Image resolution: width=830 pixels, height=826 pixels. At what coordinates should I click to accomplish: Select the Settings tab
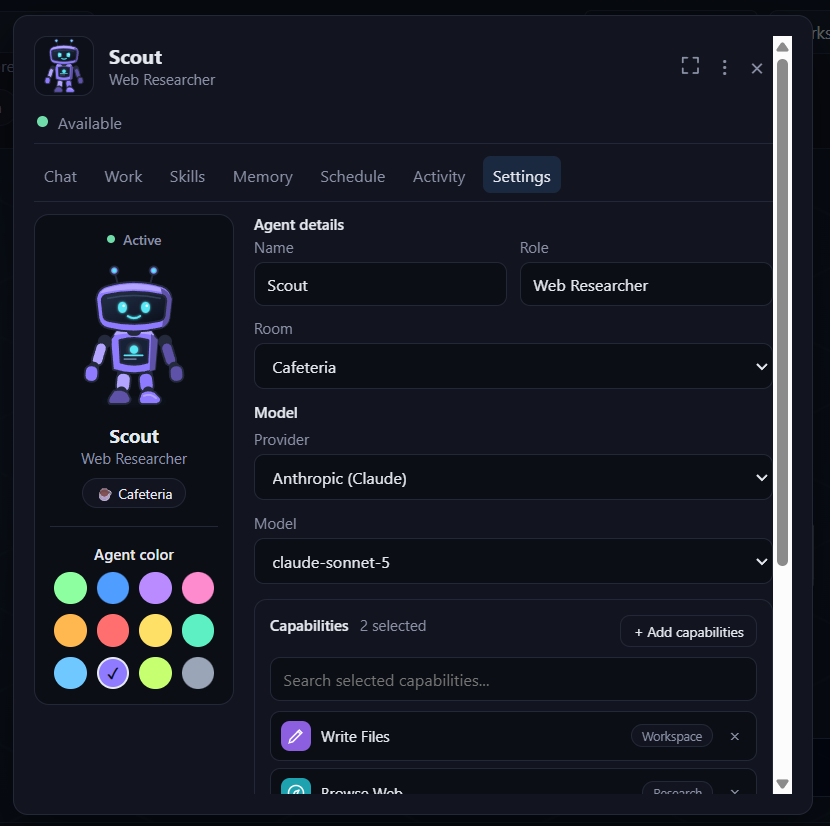[x=521, y=175]
